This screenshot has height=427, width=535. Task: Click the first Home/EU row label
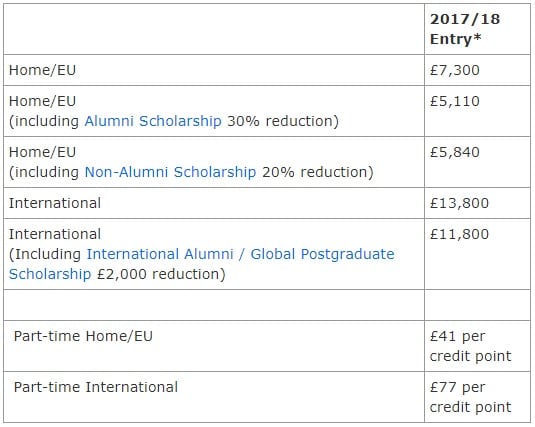pyautogui.click(x=42, y=70)
